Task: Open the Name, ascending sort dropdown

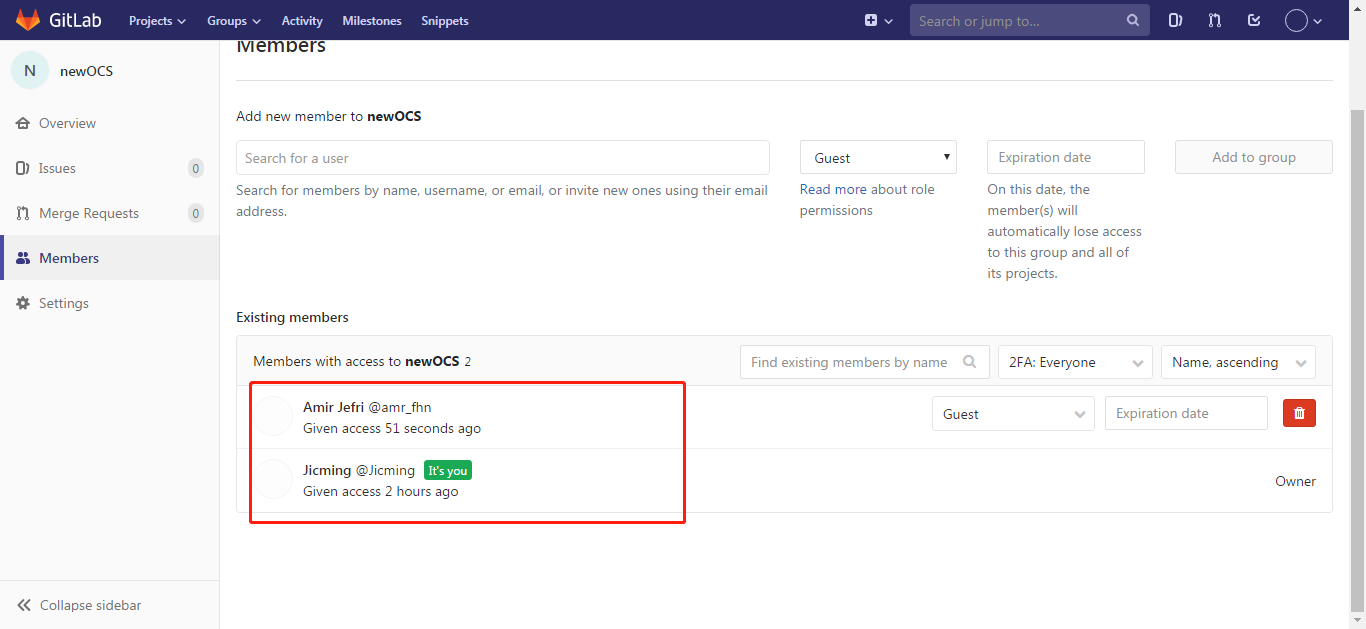Action: click(x=1238, y=362)
